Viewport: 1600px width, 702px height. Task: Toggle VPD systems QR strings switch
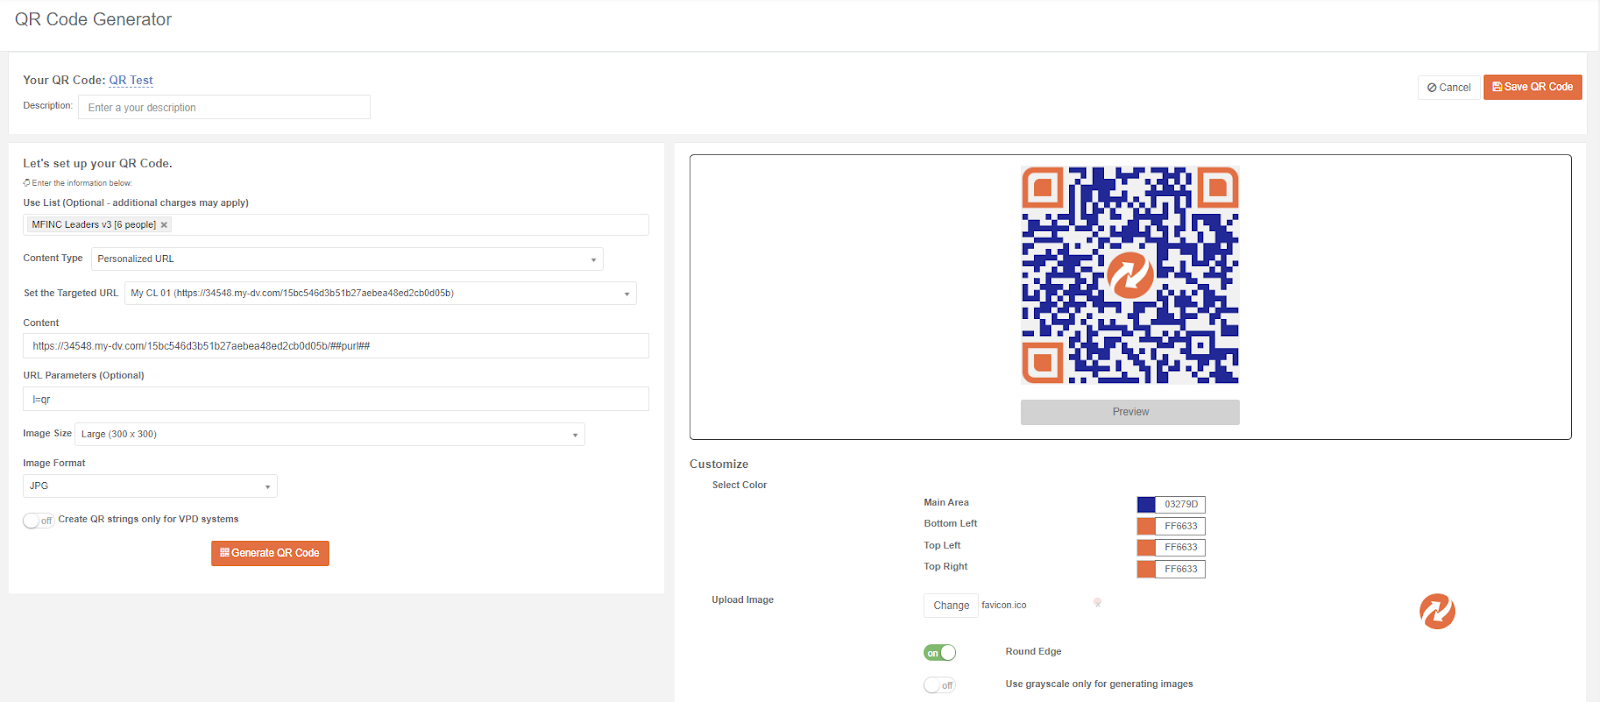(38, 520)
